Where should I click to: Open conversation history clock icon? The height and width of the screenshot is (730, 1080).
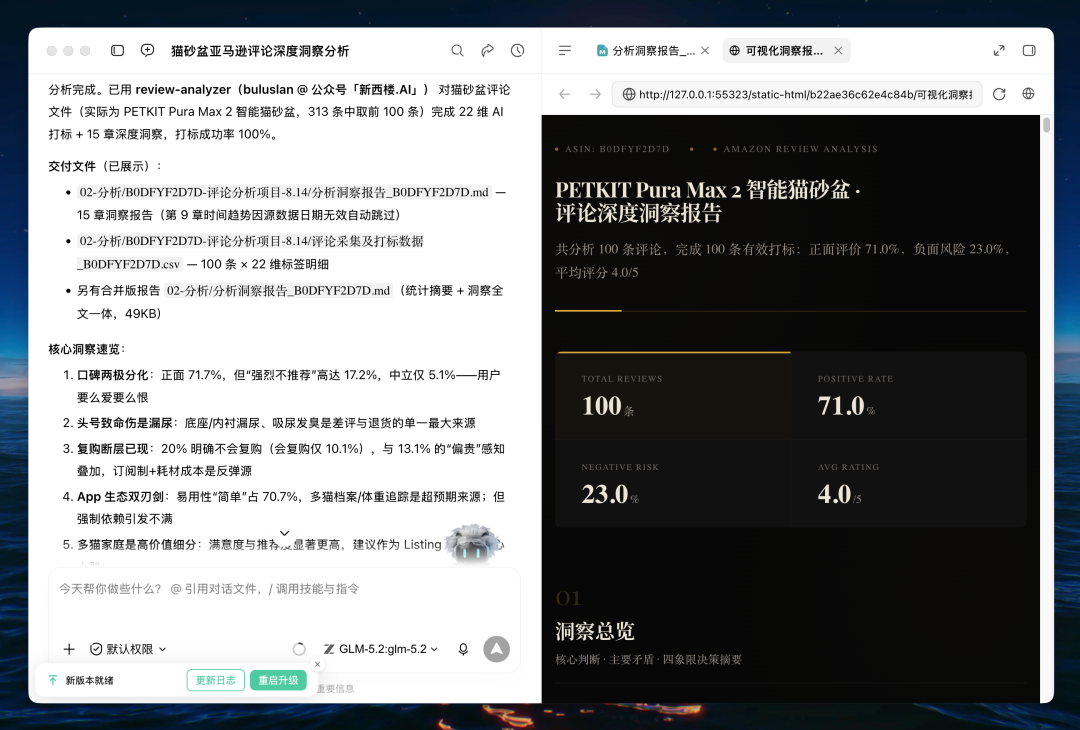pyautogui.click(x=517, y=50)
